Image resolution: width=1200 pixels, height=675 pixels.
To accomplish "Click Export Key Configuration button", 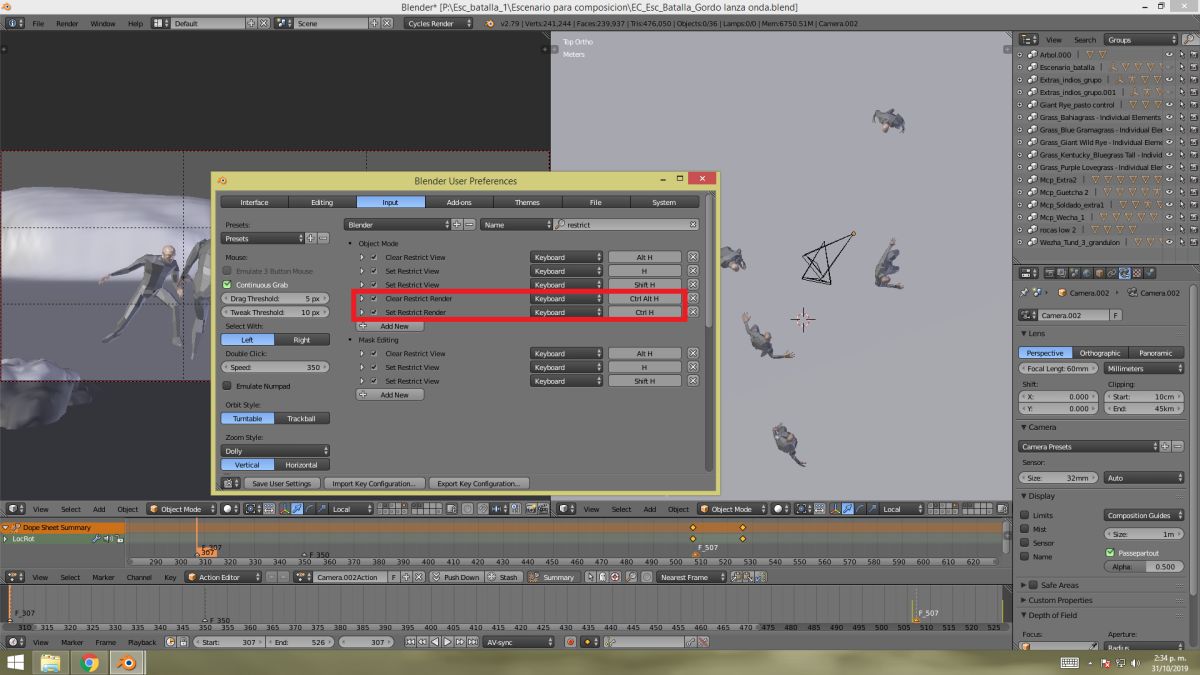I will click(478, 483).
